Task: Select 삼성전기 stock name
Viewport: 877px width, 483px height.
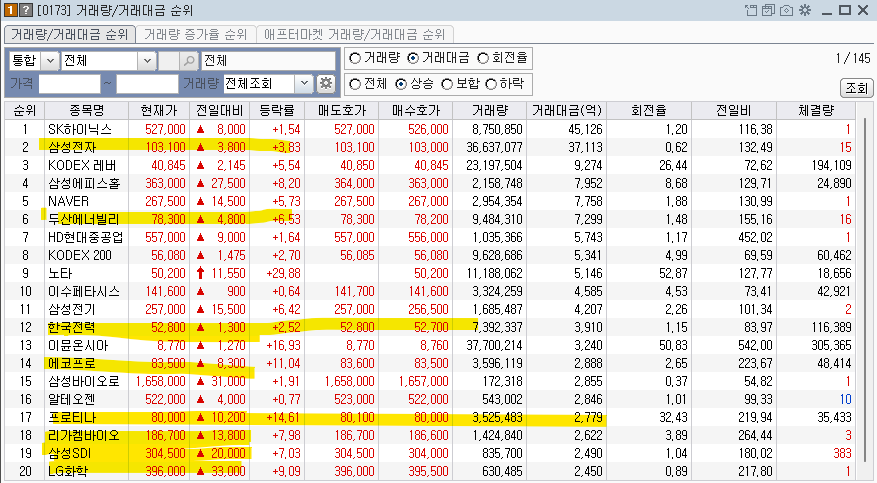Action: pos(72,309)
